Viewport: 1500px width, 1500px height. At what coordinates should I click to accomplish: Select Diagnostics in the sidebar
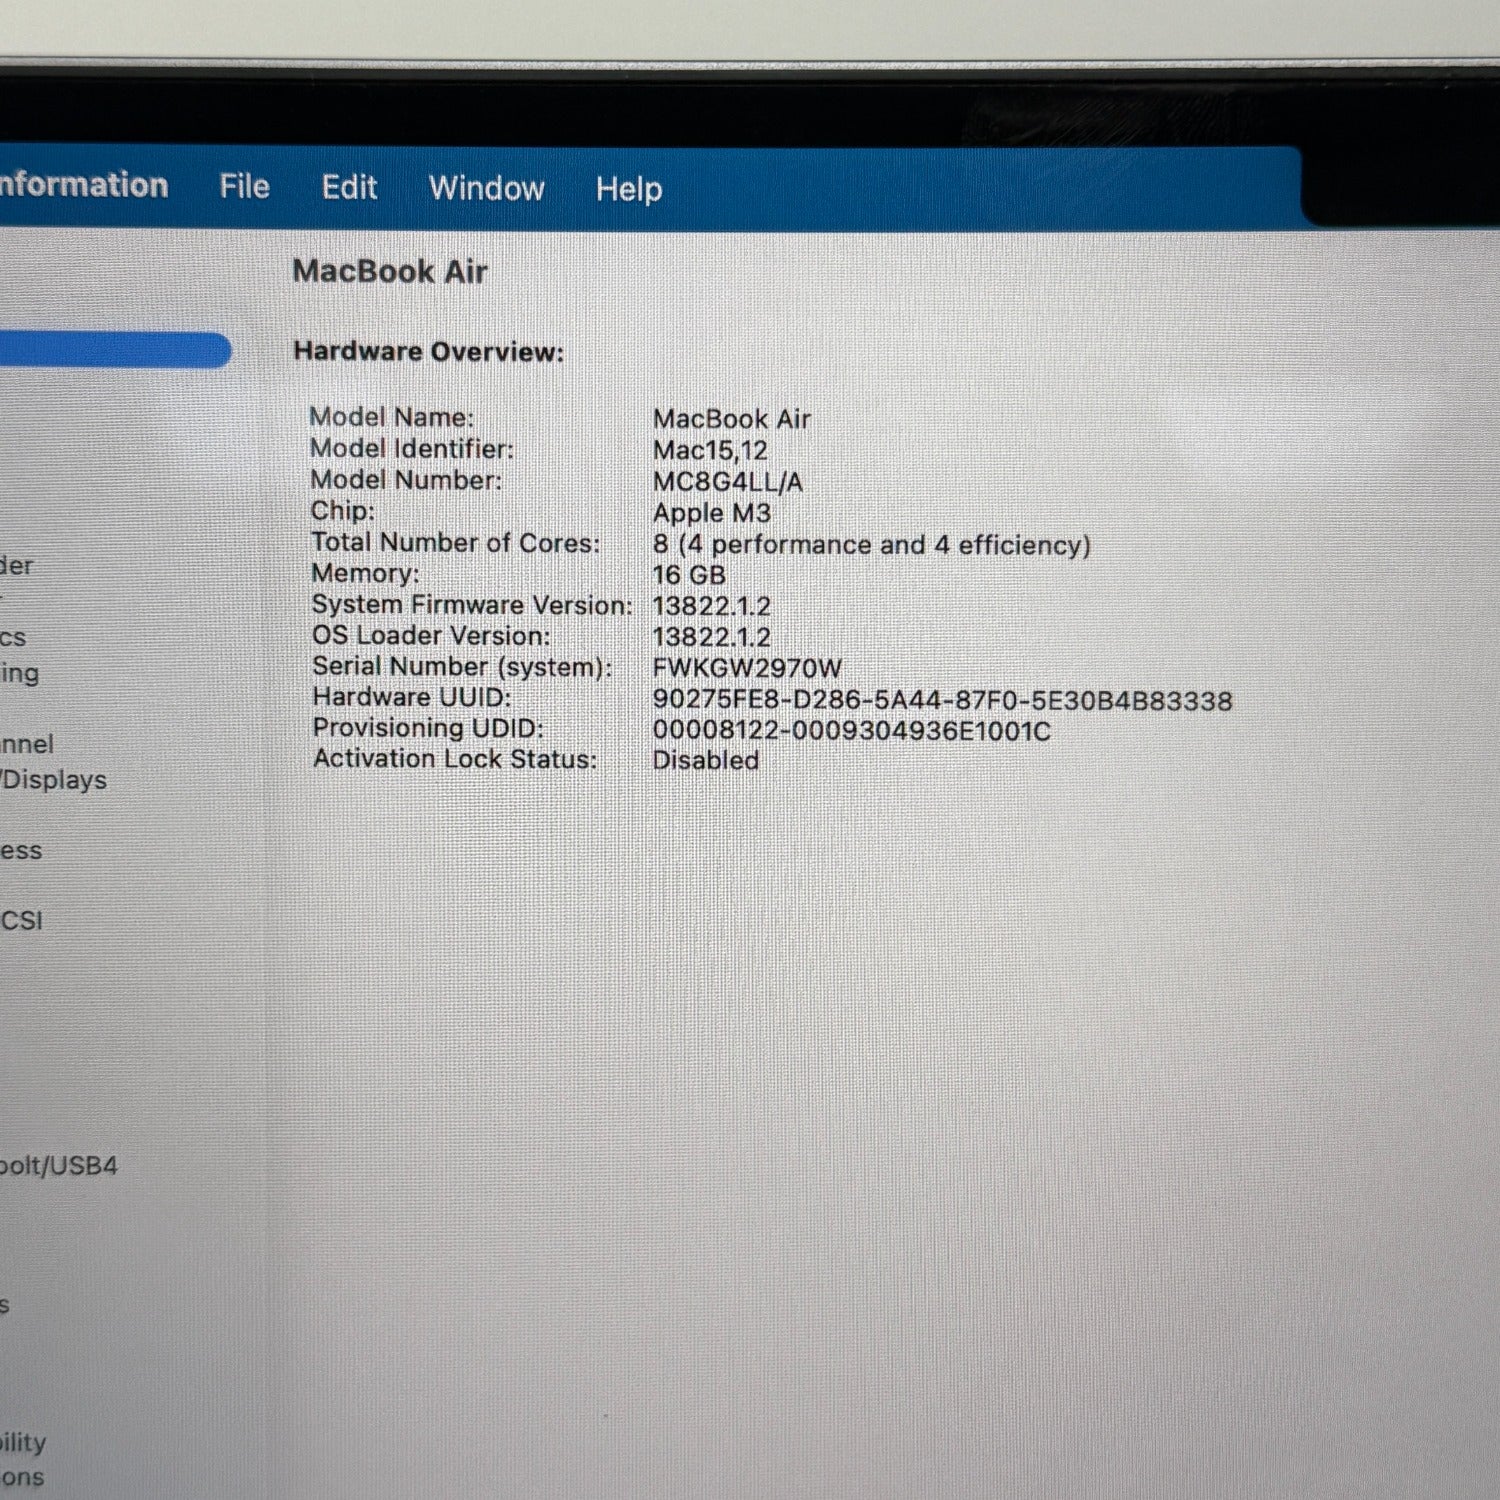point(13,637)
